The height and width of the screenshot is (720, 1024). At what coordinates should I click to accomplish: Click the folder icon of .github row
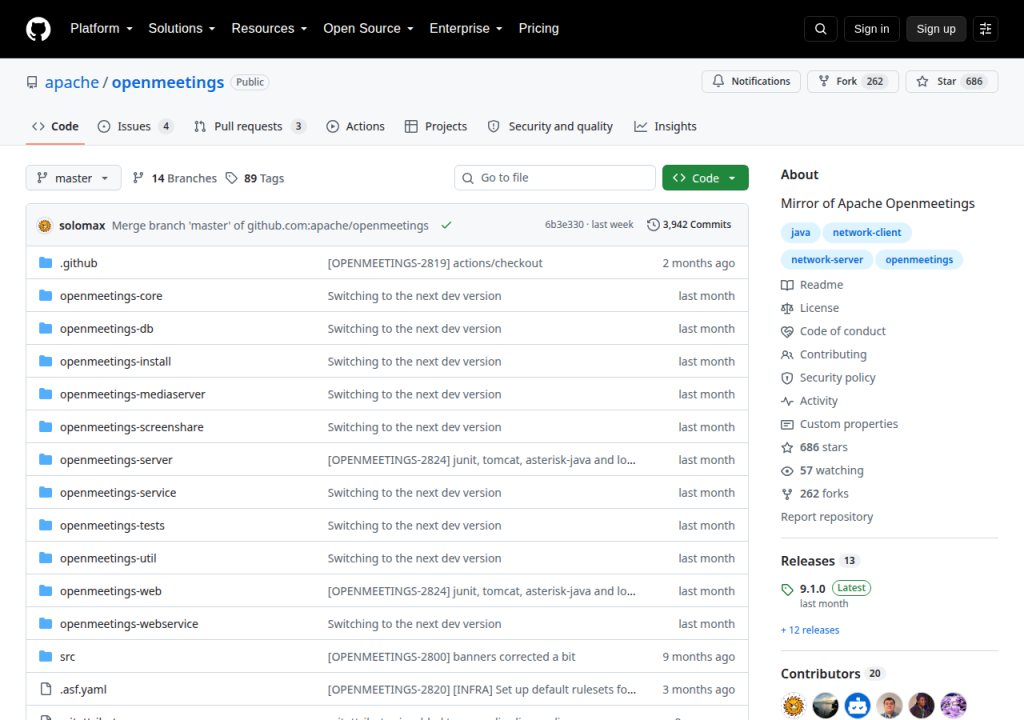(x=45, y=263)
